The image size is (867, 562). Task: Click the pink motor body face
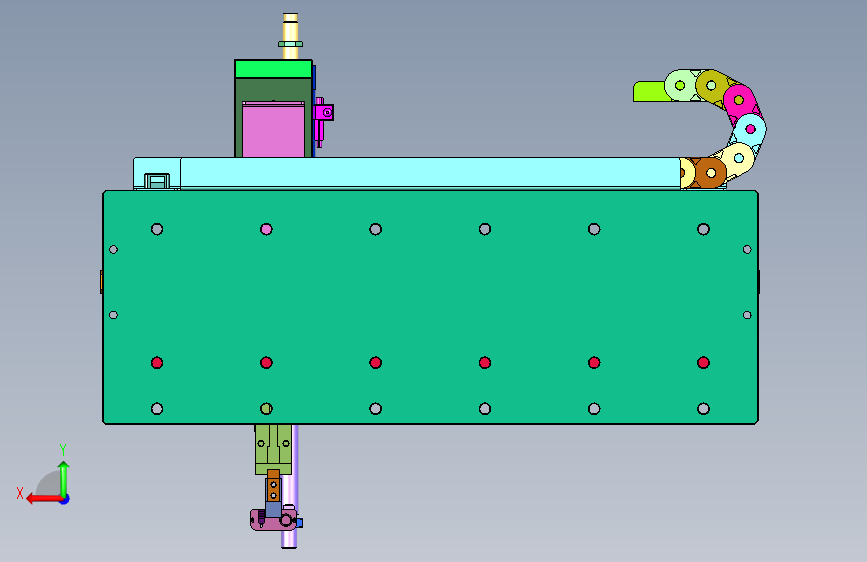(x=273, y=130)
